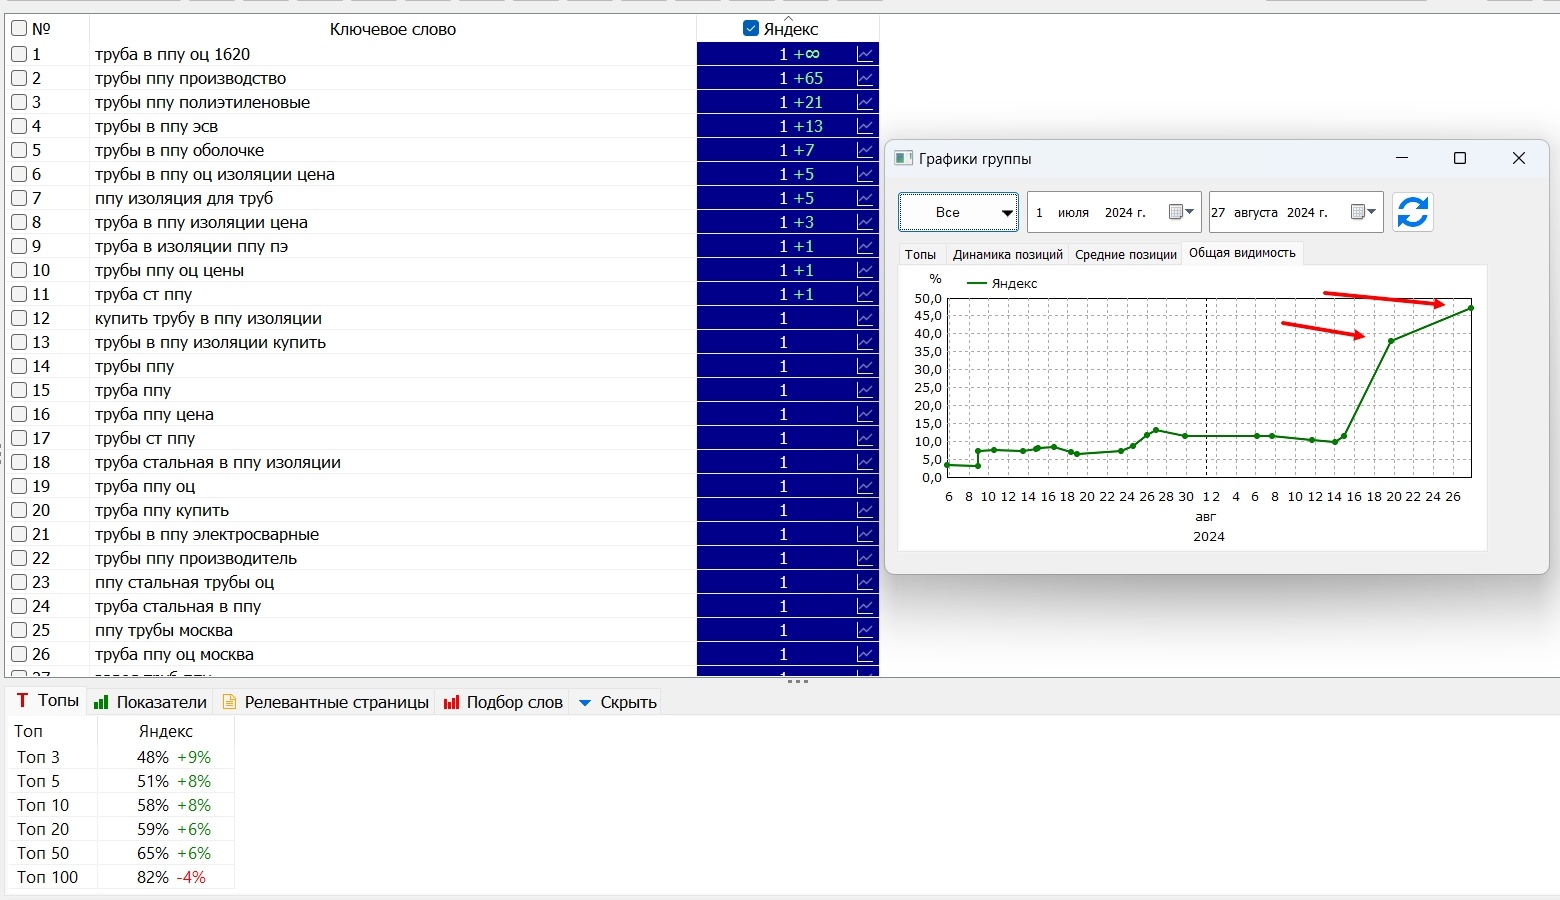Screen dimensions: 1560x900
Task: Check the box for row 17
Action: point(19,438)
